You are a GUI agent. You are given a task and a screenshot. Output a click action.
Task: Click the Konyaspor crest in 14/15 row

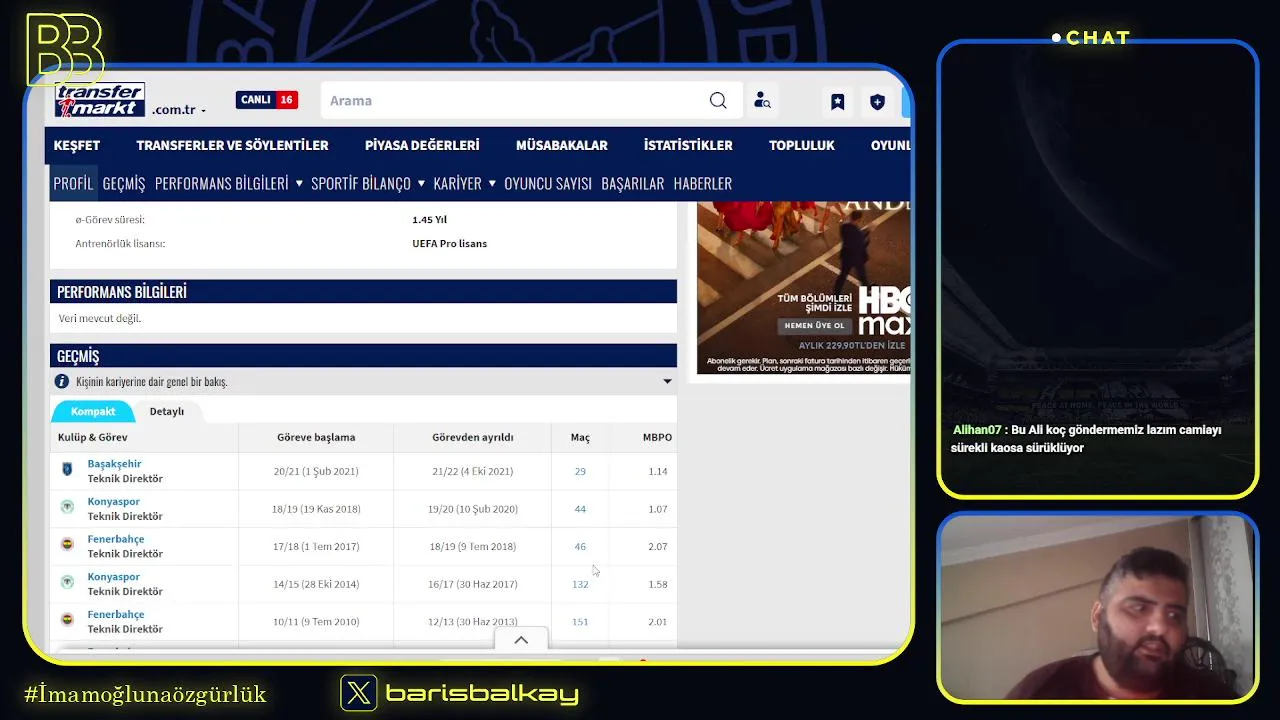click(67, 583)
